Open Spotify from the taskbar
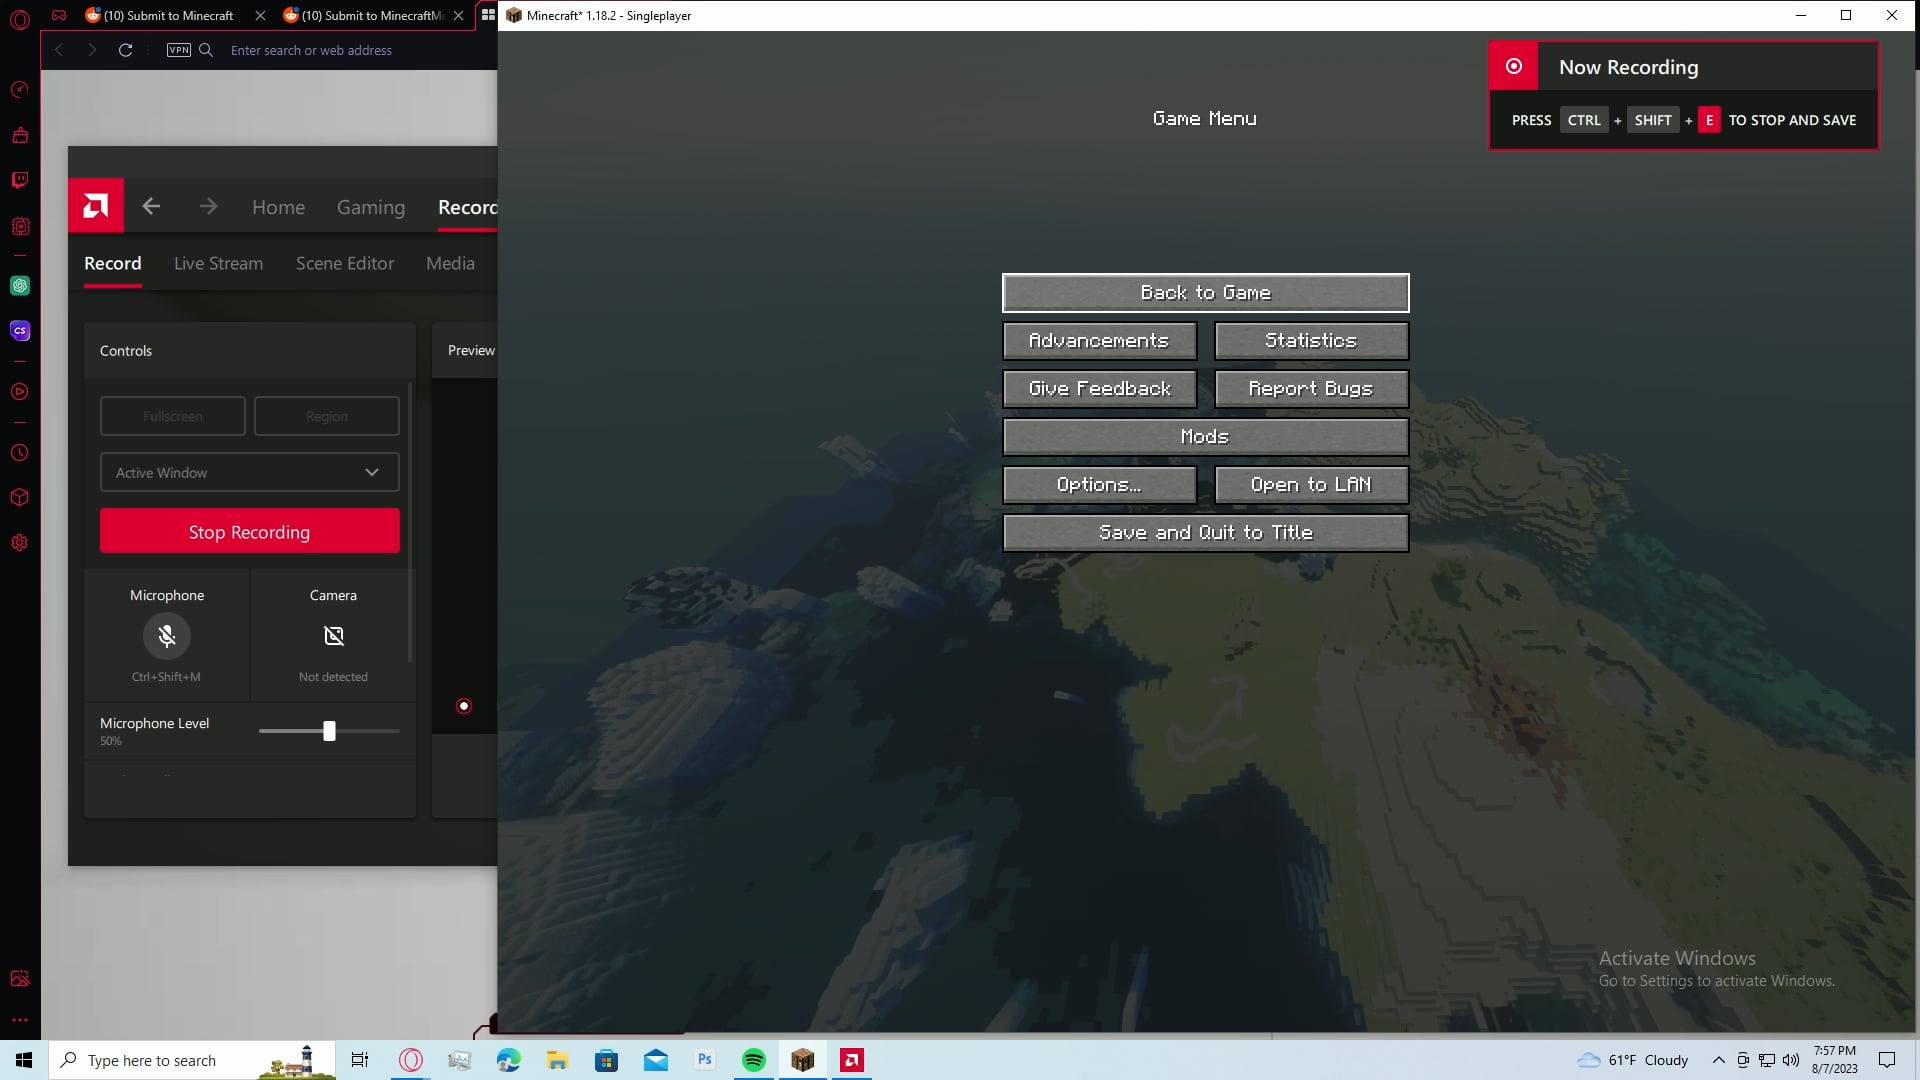This screenshot has width=1920, height=1080. (754, 1060)
